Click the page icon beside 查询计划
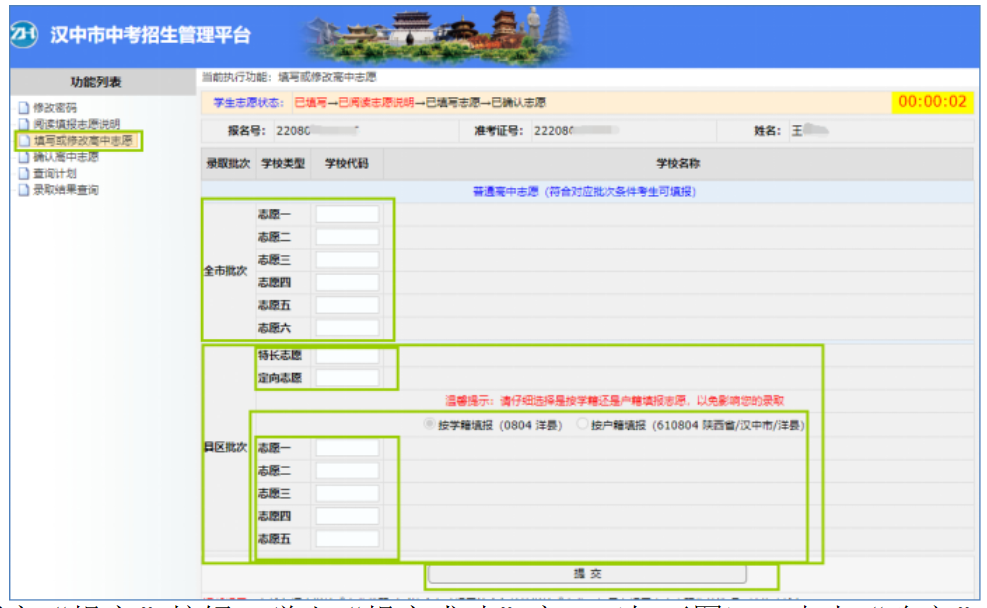 [x=24, y=173]
